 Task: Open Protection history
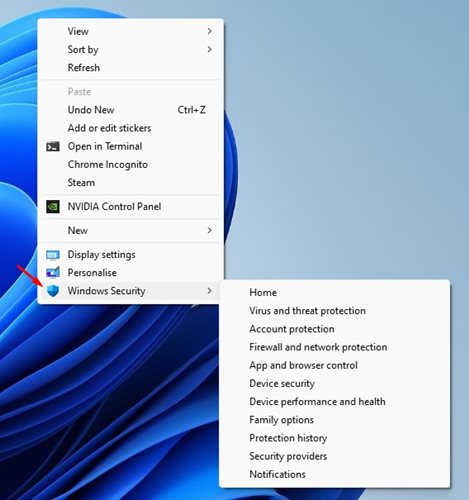point(334,438)
